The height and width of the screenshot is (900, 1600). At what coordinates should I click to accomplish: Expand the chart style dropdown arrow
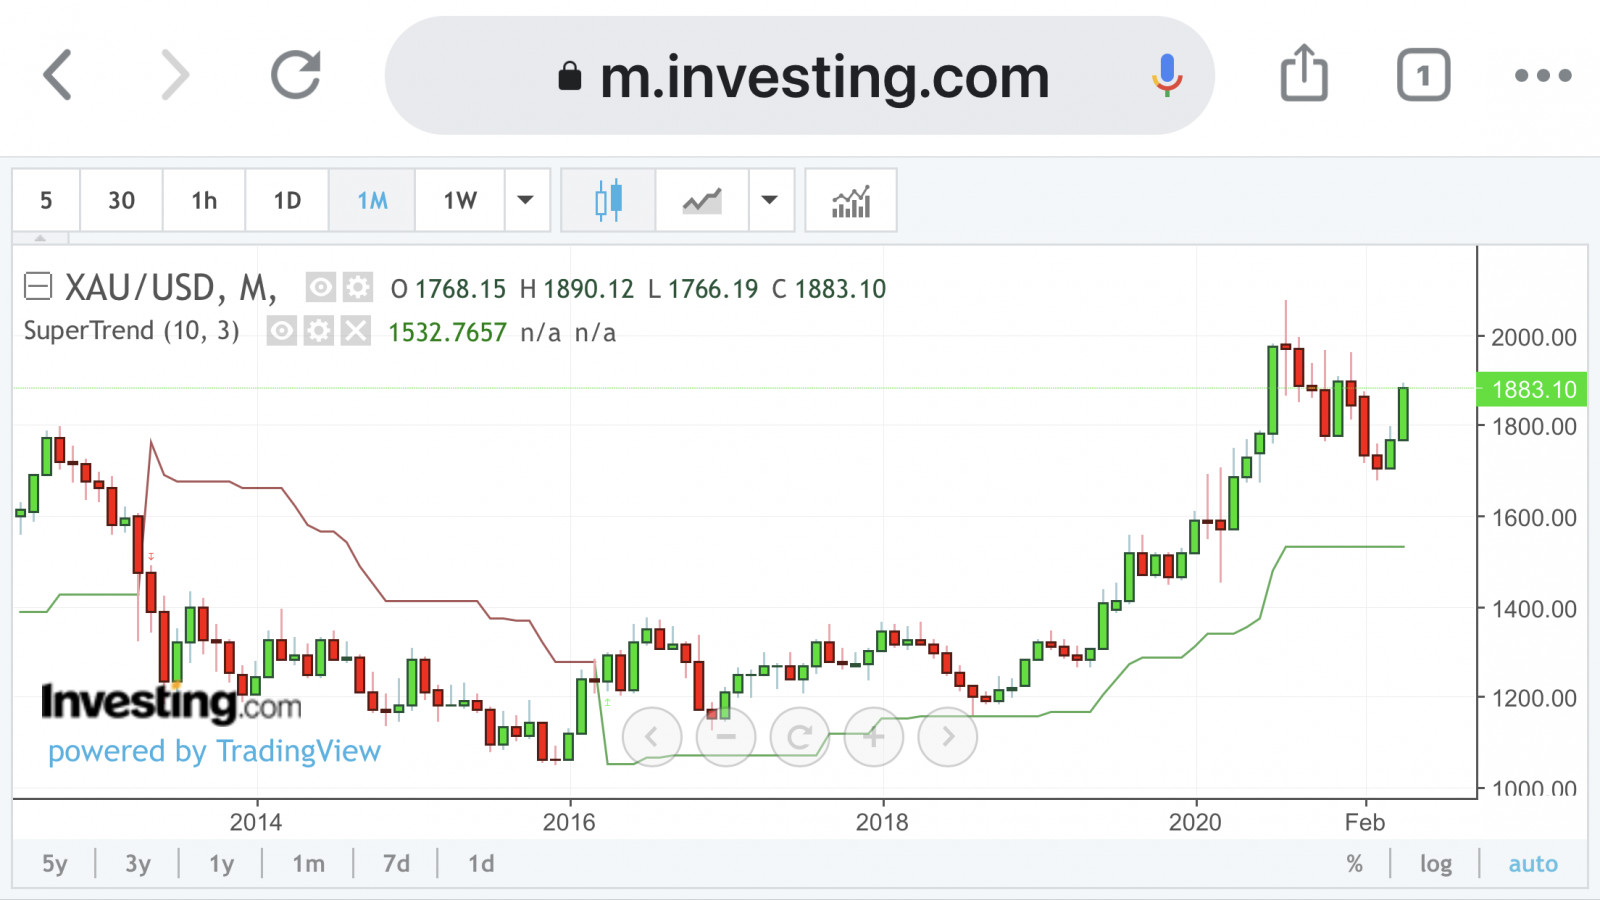[770, 200]
